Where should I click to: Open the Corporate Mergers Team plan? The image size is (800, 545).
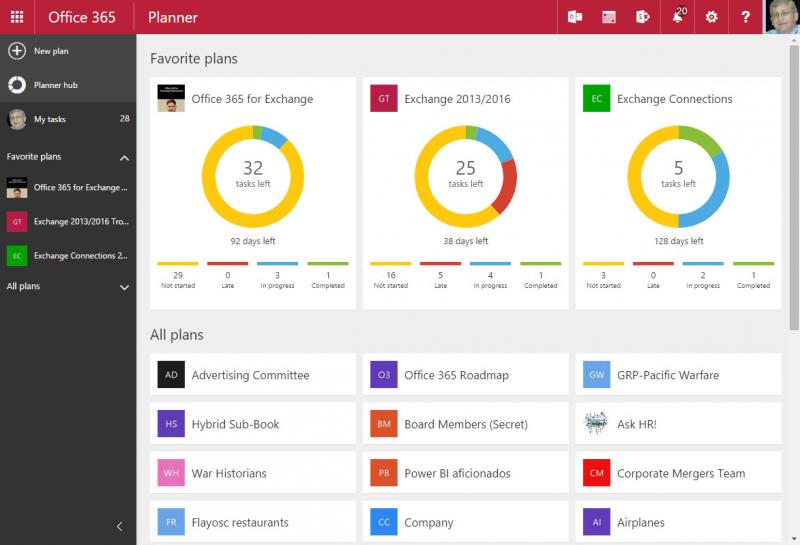pos(678,473)
